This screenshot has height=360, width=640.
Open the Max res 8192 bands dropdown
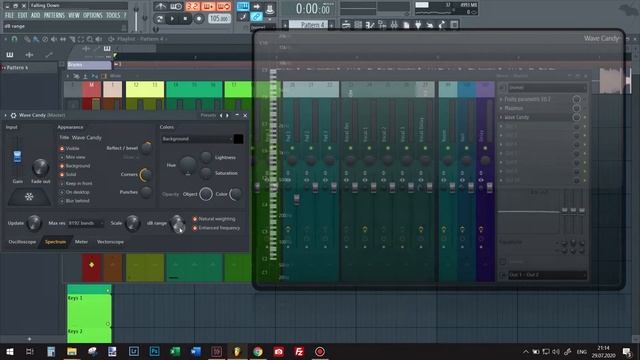click(85, 223)
